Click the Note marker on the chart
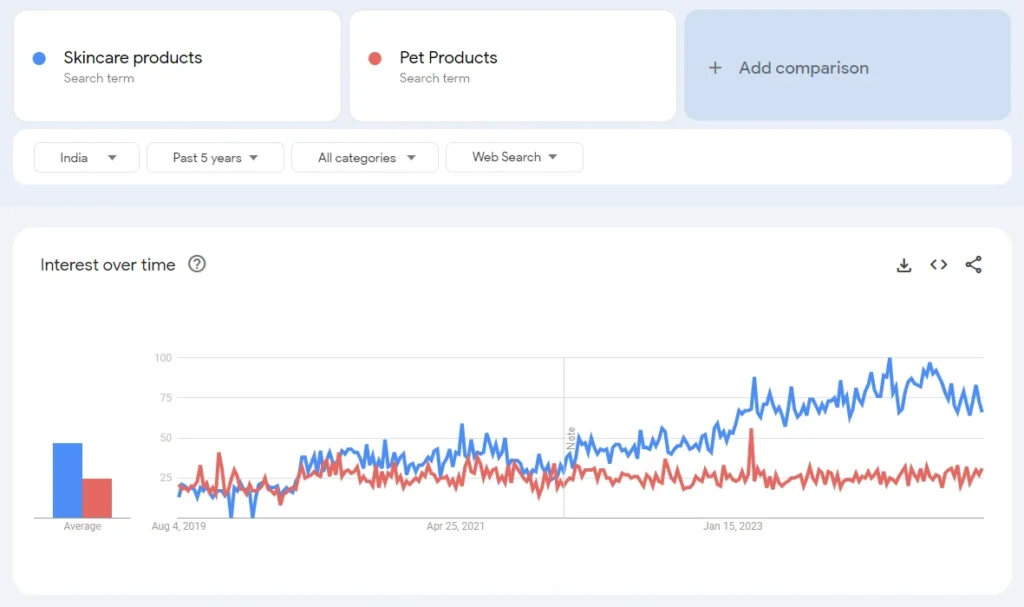The width and height of the screenshot is (1024, 607). [572, 438]
